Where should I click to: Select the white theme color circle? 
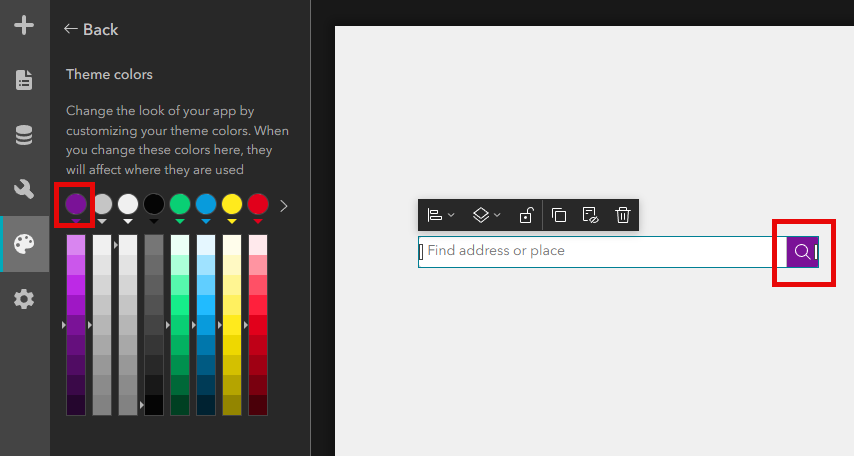coord(128,204)
